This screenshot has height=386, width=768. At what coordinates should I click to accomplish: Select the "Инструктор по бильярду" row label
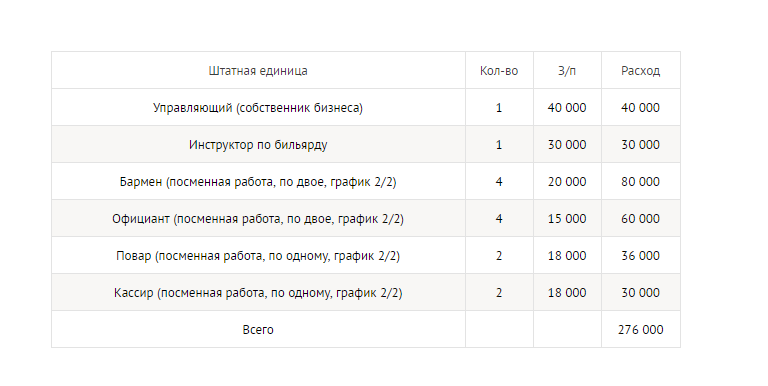258,145
